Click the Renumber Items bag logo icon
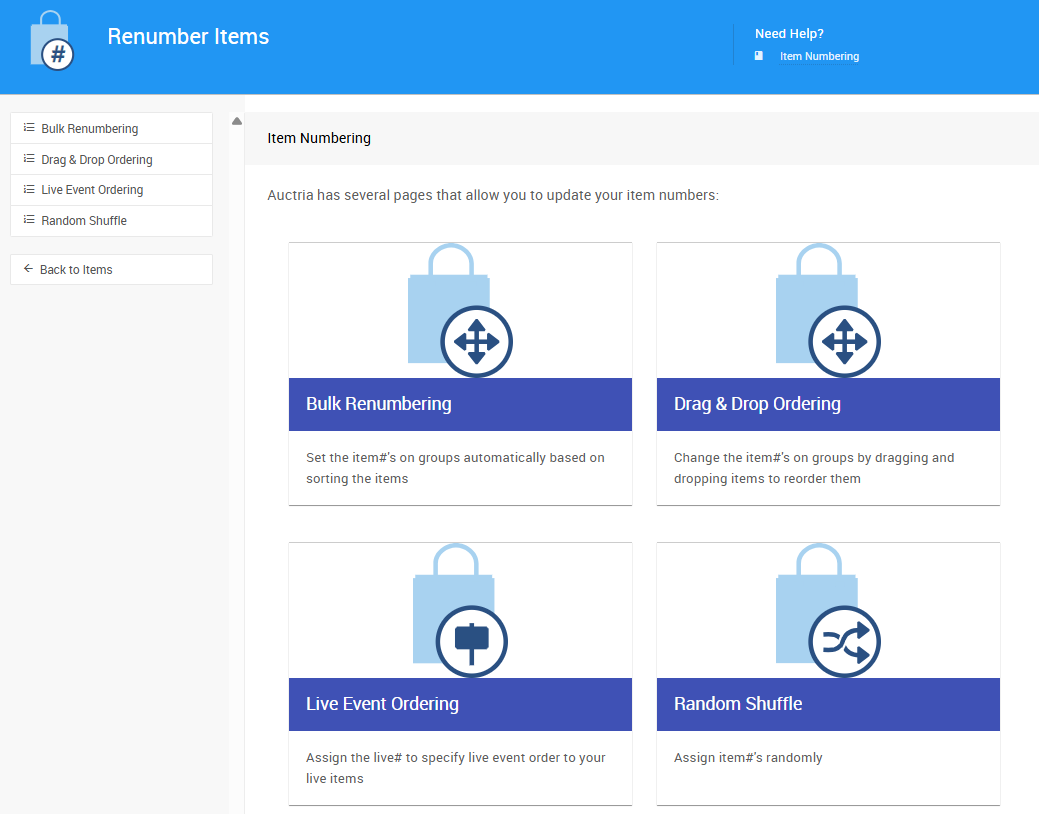Screen dimensions: 1039x814 (x=52, y=42)
